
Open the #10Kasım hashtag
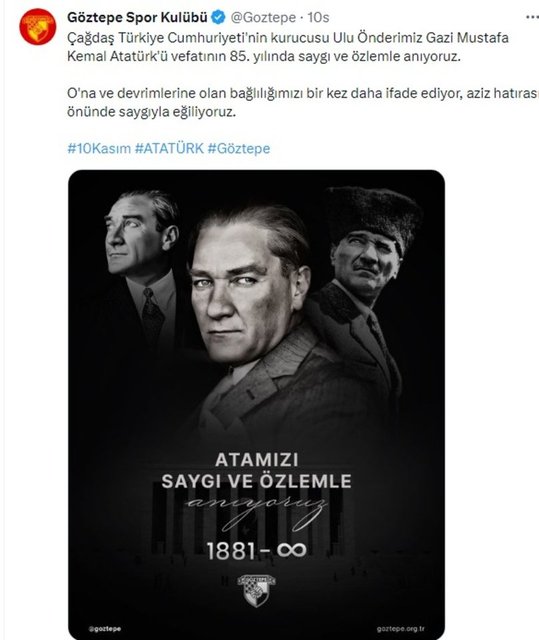(99, 148)
